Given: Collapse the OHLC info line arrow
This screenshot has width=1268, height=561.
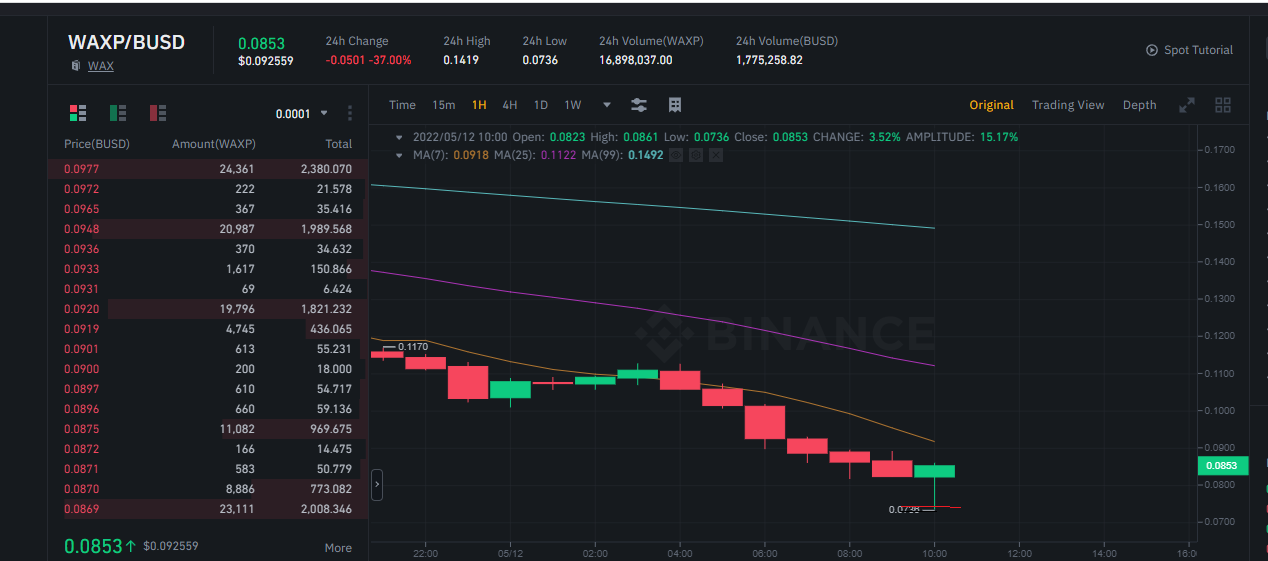Looking at the screenshot, I should pyautogui.click(x=400, y=137).
